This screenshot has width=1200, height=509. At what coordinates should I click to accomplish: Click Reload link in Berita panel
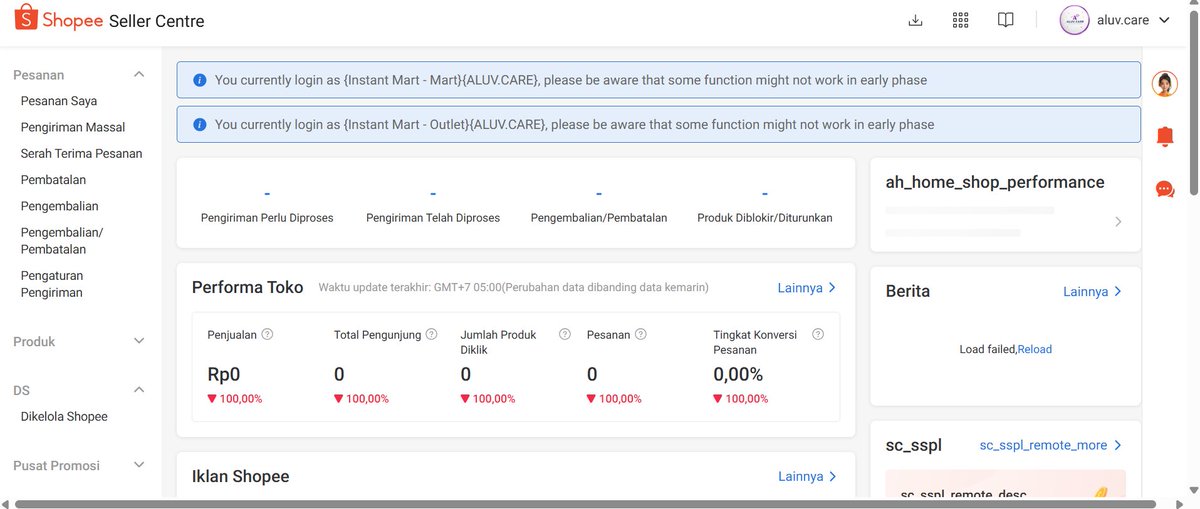click(1035, 349)
